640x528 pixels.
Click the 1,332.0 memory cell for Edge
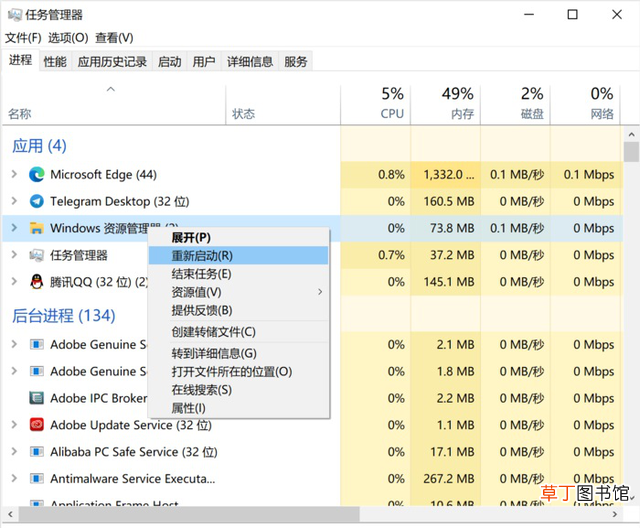tap(445, 175)
